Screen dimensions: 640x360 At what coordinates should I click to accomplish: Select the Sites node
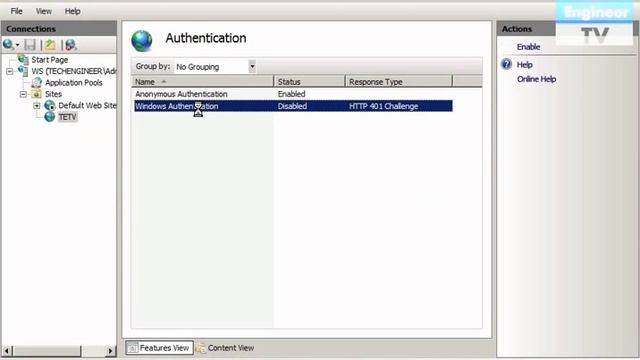click(x=53, y=94)
